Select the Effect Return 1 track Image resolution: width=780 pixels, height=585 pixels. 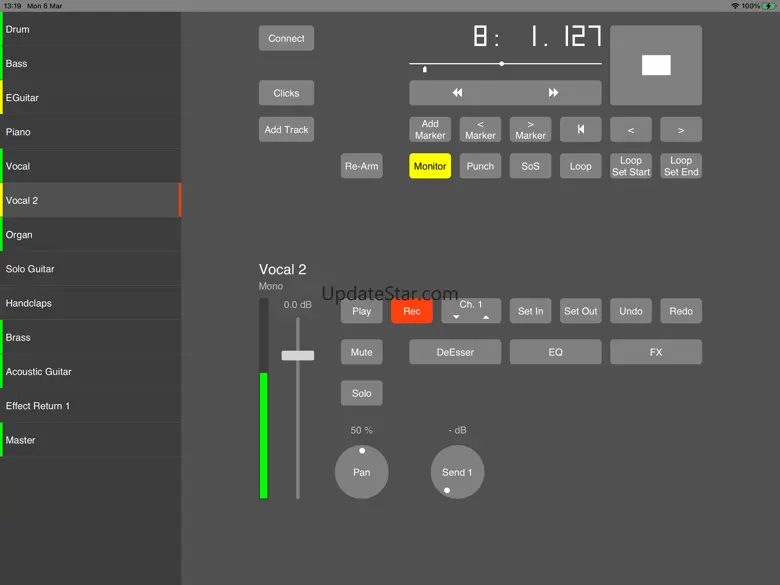tap(91, 406)
